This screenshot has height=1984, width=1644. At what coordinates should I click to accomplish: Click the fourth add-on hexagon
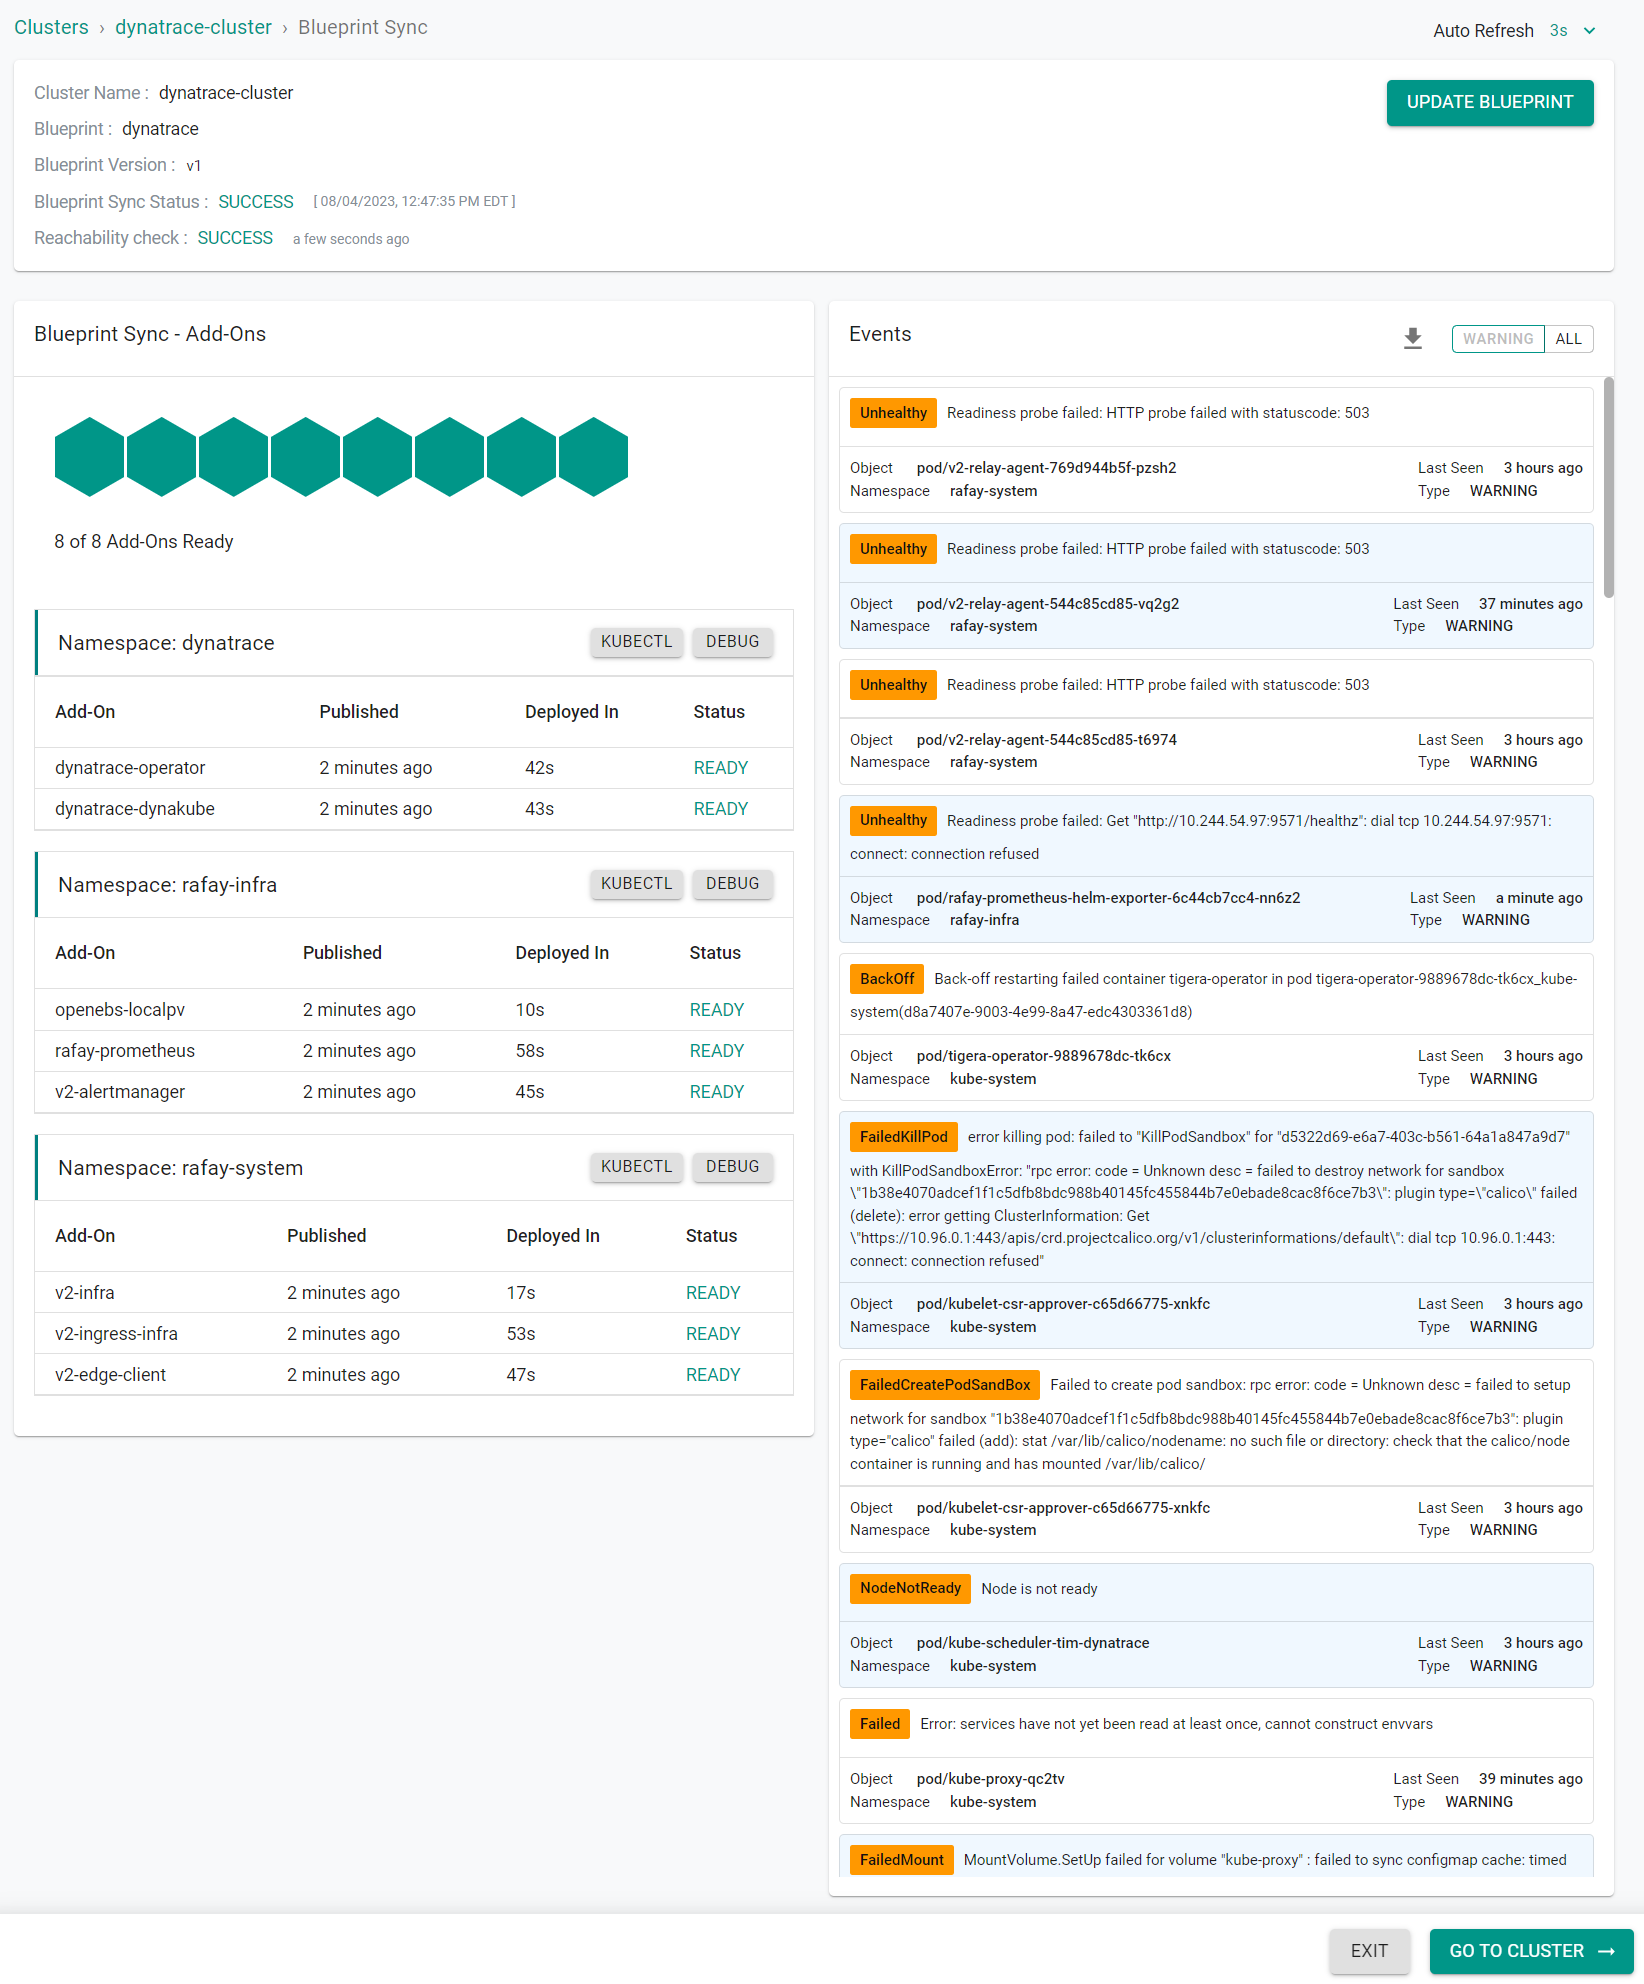click(306, 457)
